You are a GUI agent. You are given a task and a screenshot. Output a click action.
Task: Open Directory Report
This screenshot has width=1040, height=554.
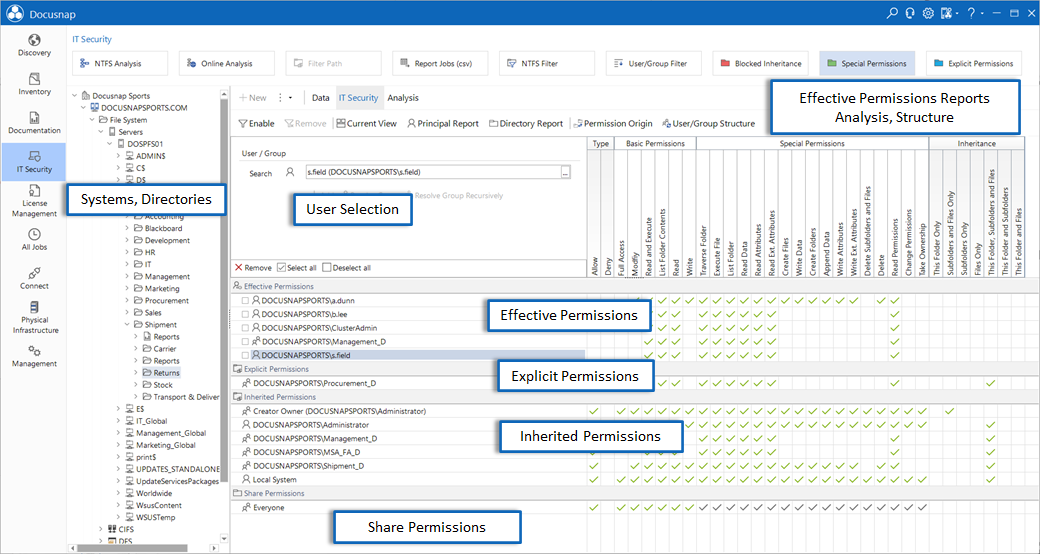tap(526, 123)
